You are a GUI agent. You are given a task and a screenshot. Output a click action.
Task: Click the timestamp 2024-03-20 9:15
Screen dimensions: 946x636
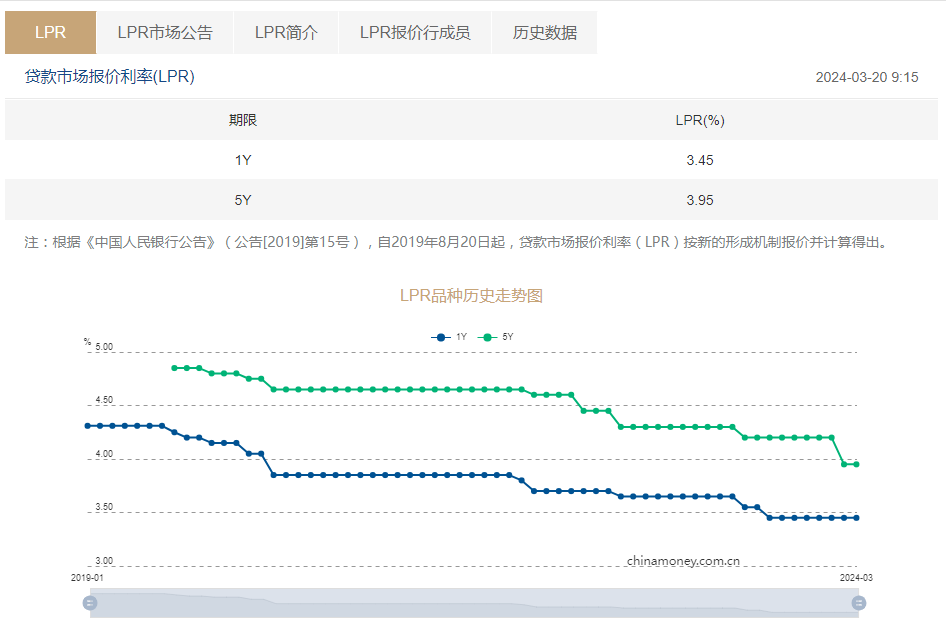tap(867, 77)
